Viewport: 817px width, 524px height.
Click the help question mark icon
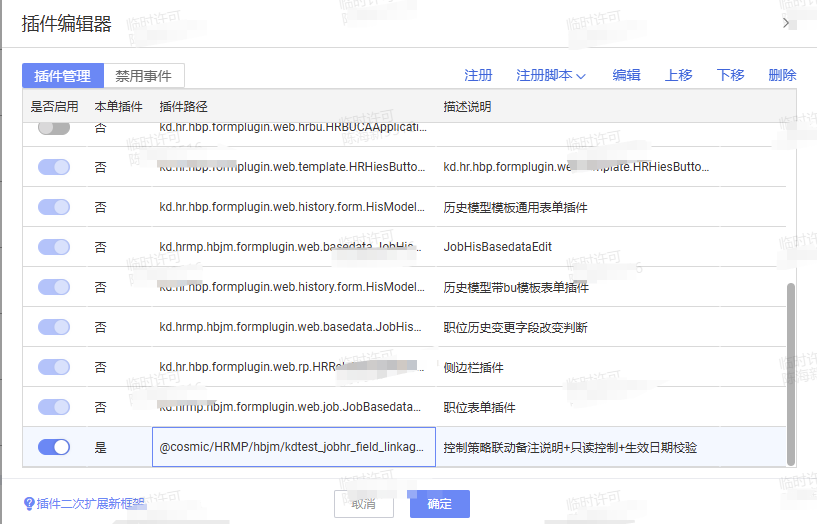click(29, 504)
